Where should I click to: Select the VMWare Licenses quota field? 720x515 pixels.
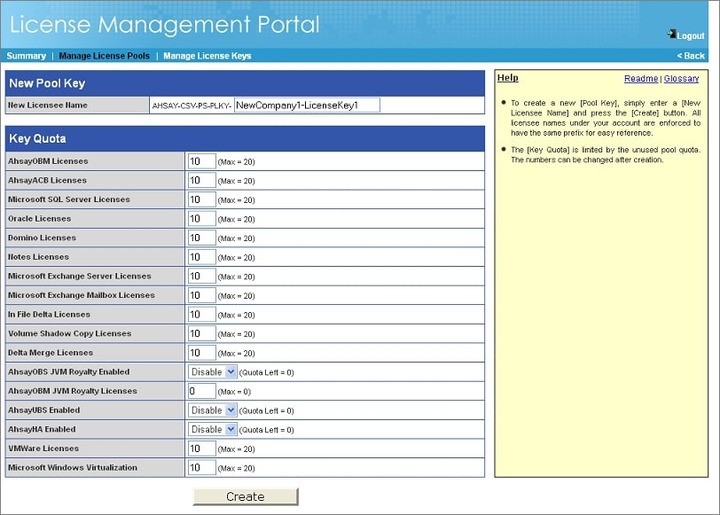coord(201,448)
